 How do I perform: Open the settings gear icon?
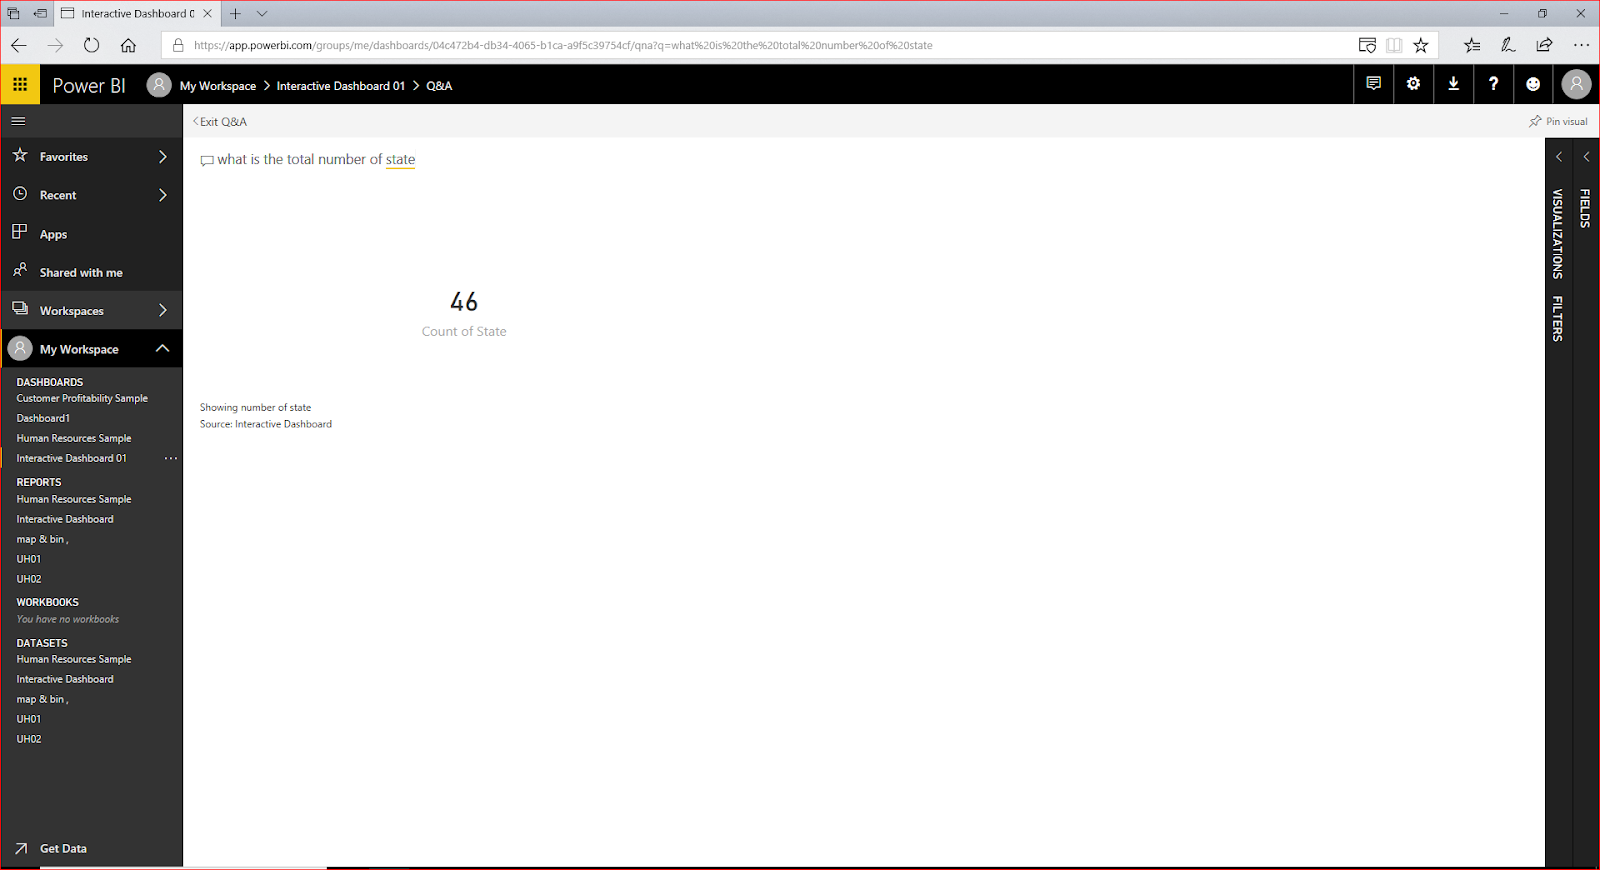point(1413,84)
